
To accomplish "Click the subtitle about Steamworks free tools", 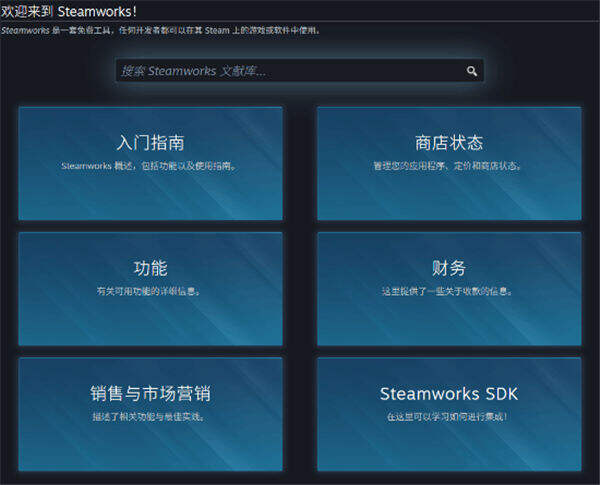I will (x=160, y=30).
